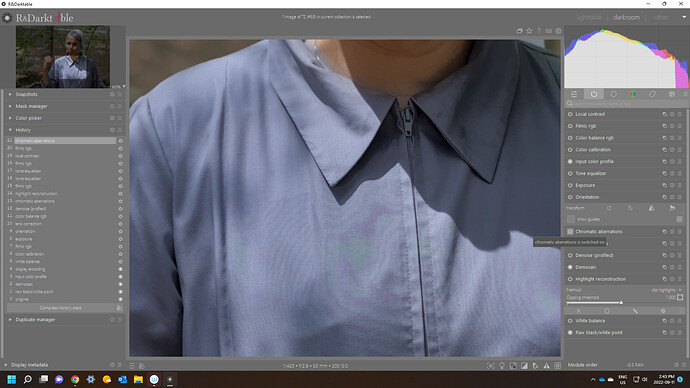Screen dimensions: 690x388
Task: Toggle the star rating icon
Action: tap(529, 31)
